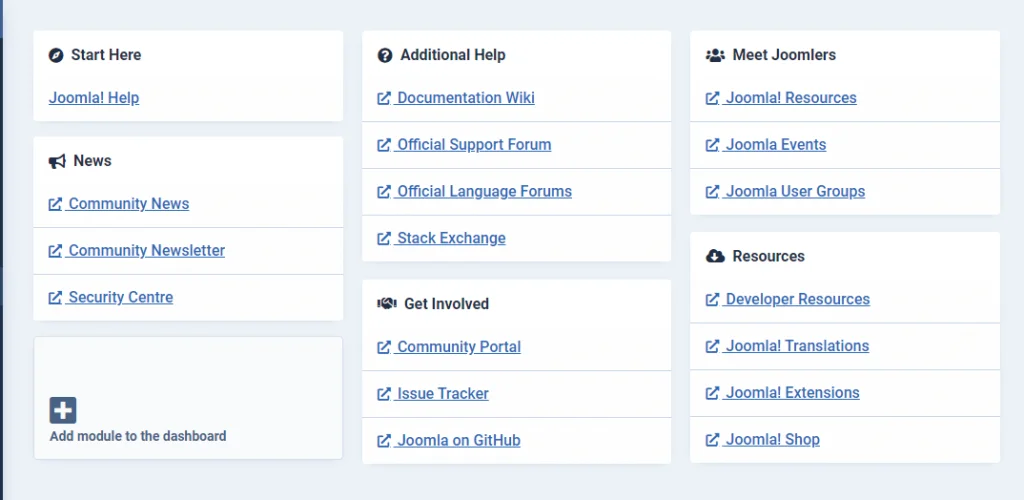1024x500 pixels.
Task: Visit Joomla User Groups link
Action: (786, 192)
